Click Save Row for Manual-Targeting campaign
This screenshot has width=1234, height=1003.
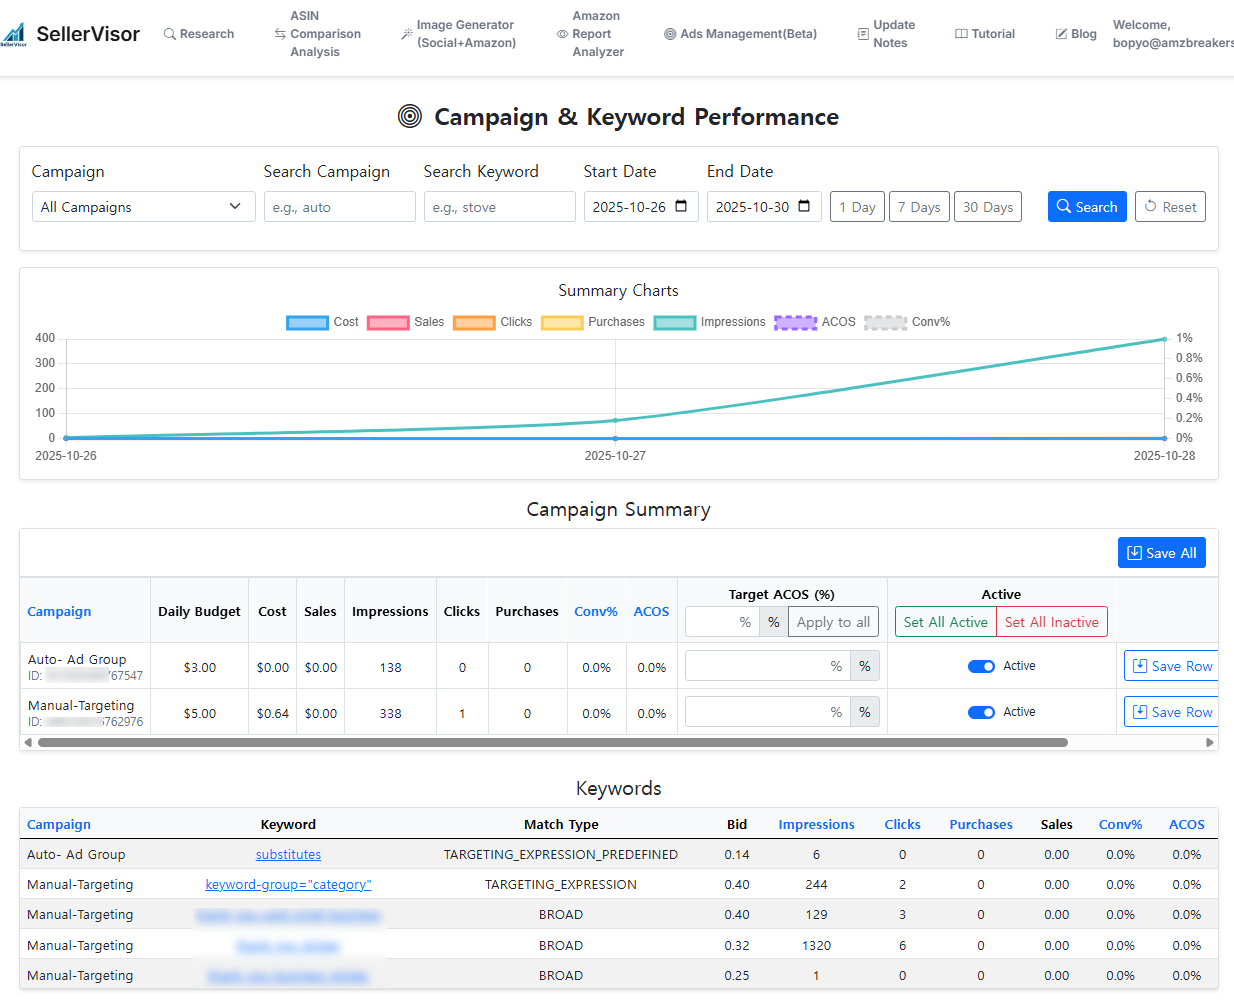[x=1171, y=712]
